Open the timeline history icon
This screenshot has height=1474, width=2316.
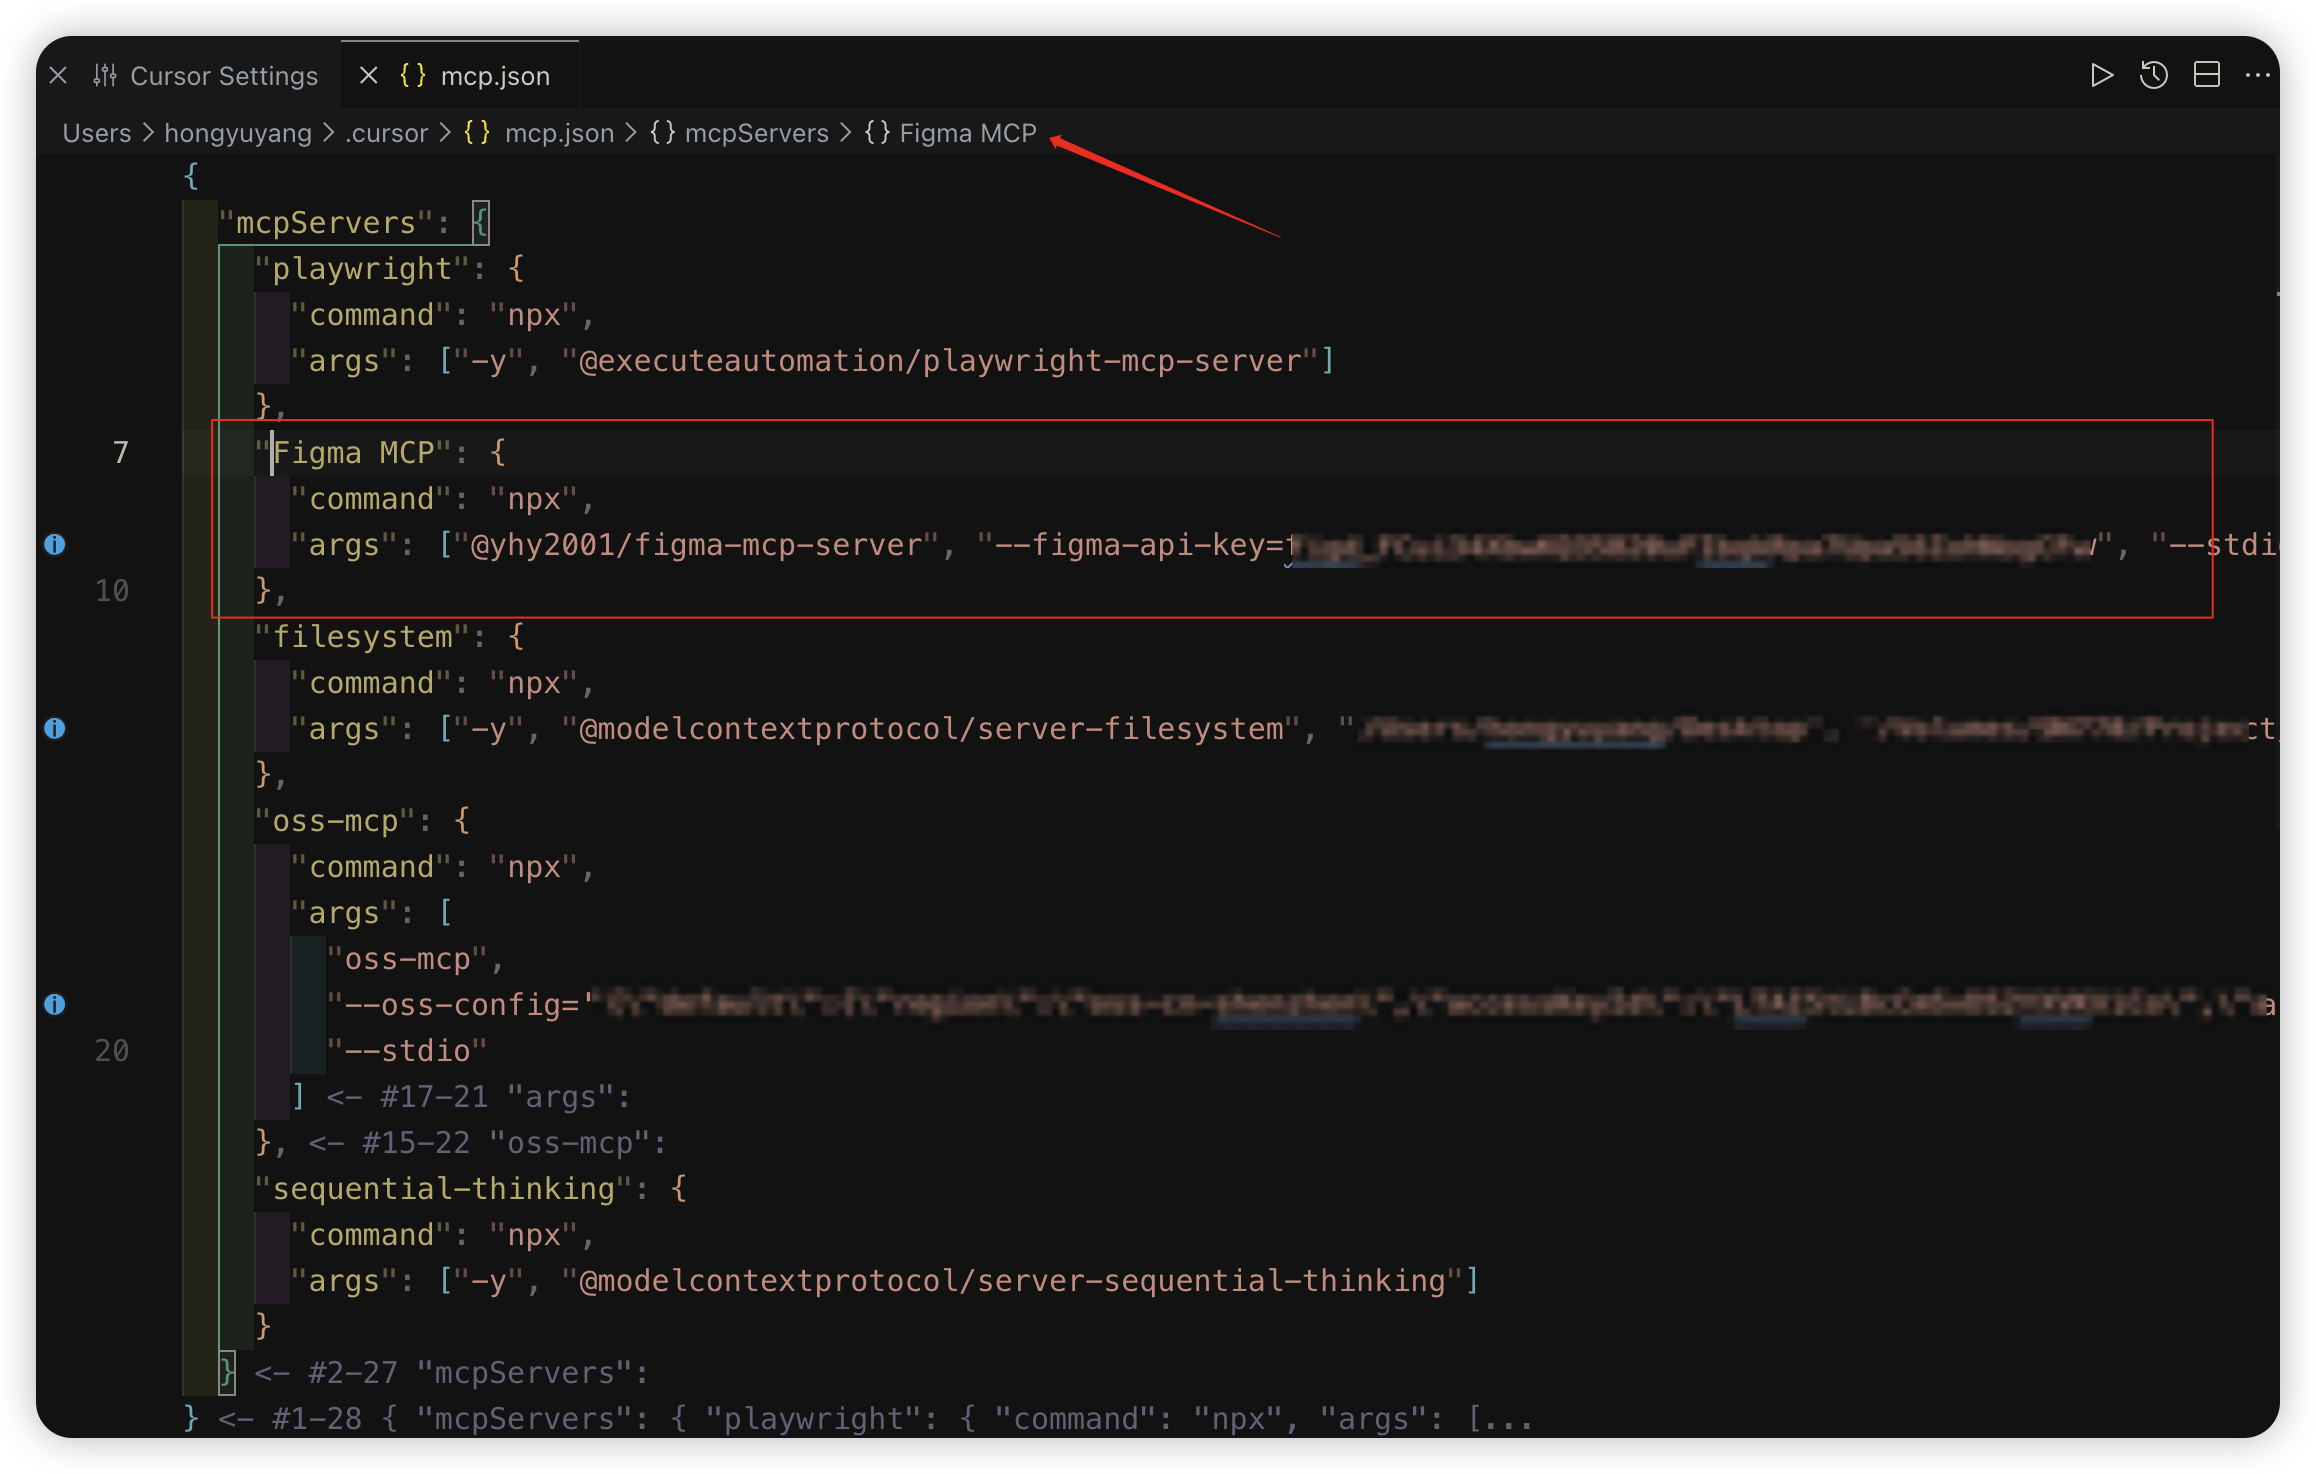click(2154, 76)
